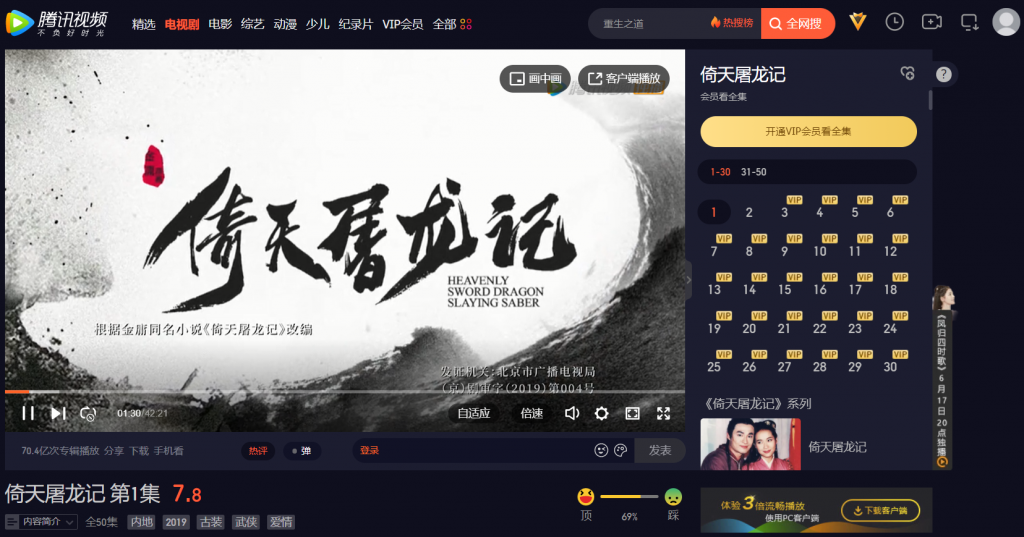Image resolution: width=1024 pixels, height=537 pixels.
Task: Open the 纪录片 section
Action: (x=355, y=24)
